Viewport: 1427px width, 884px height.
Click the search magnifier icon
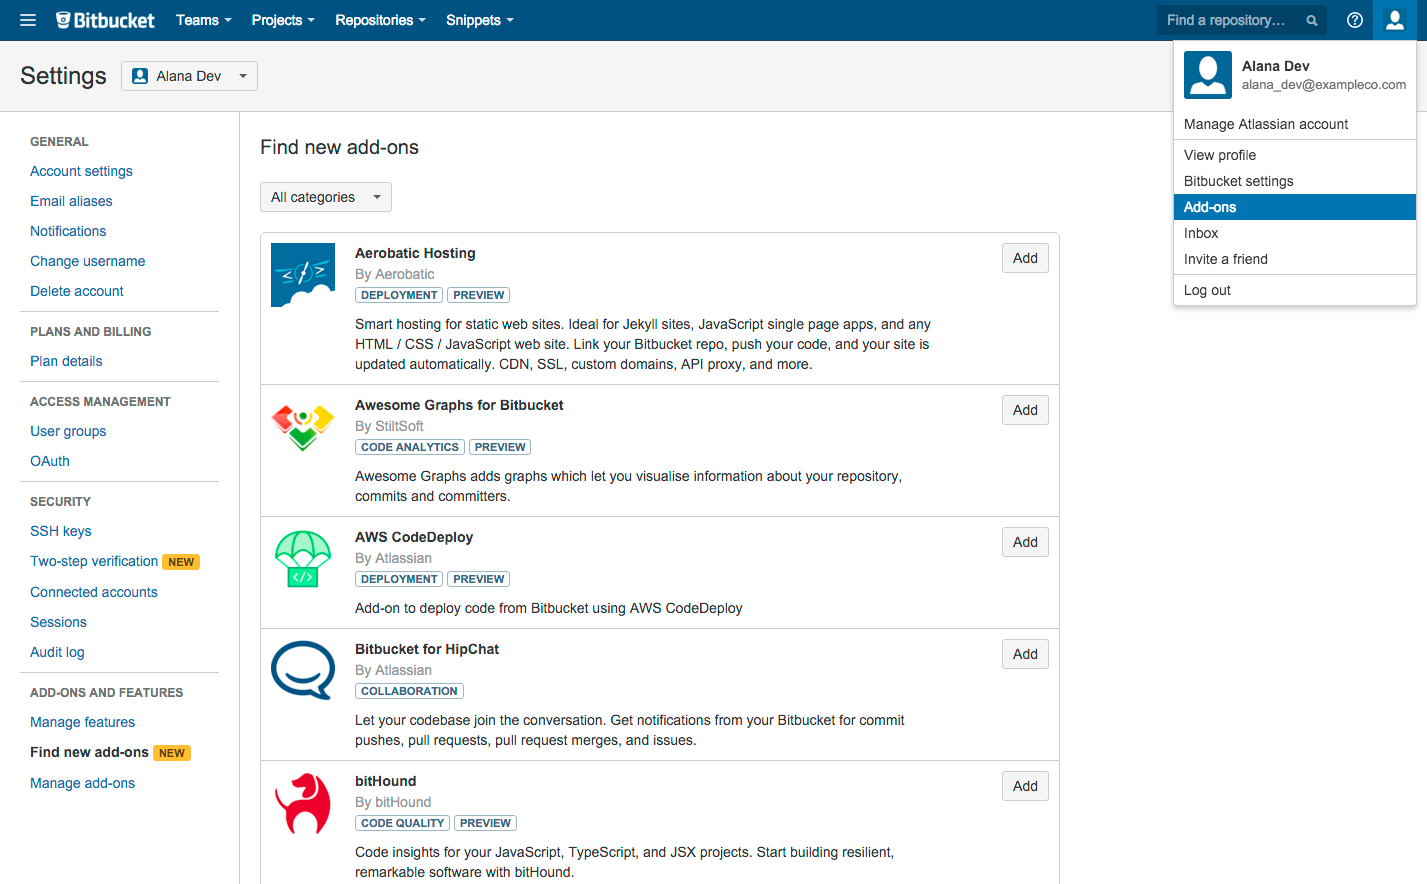click(x=1311, y=19)
